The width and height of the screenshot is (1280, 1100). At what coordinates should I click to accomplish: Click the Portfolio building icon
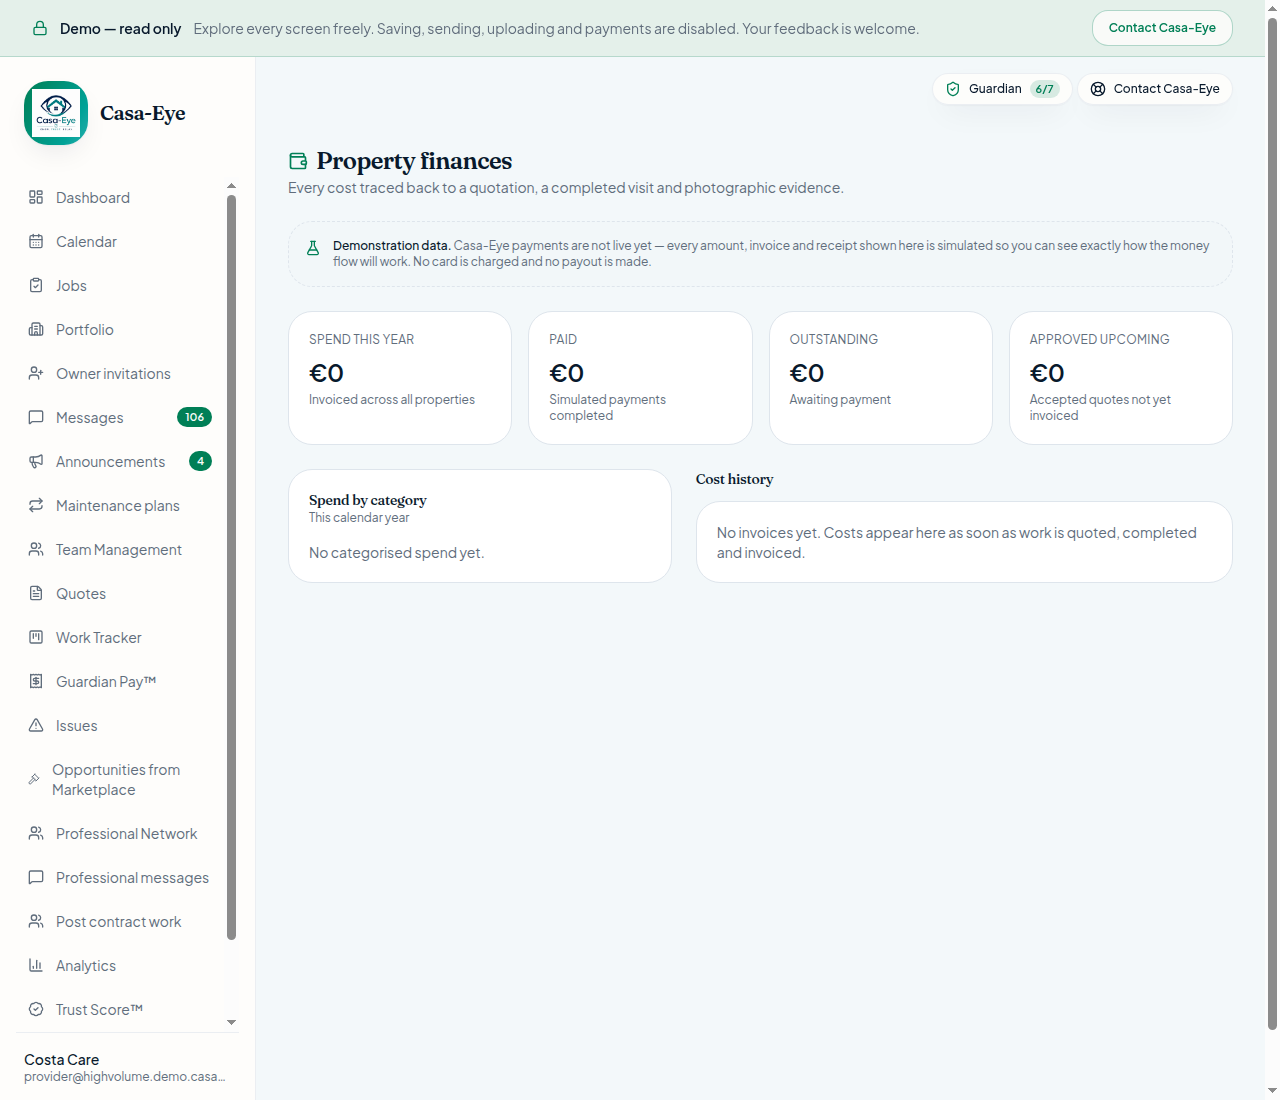click(36, 329)
